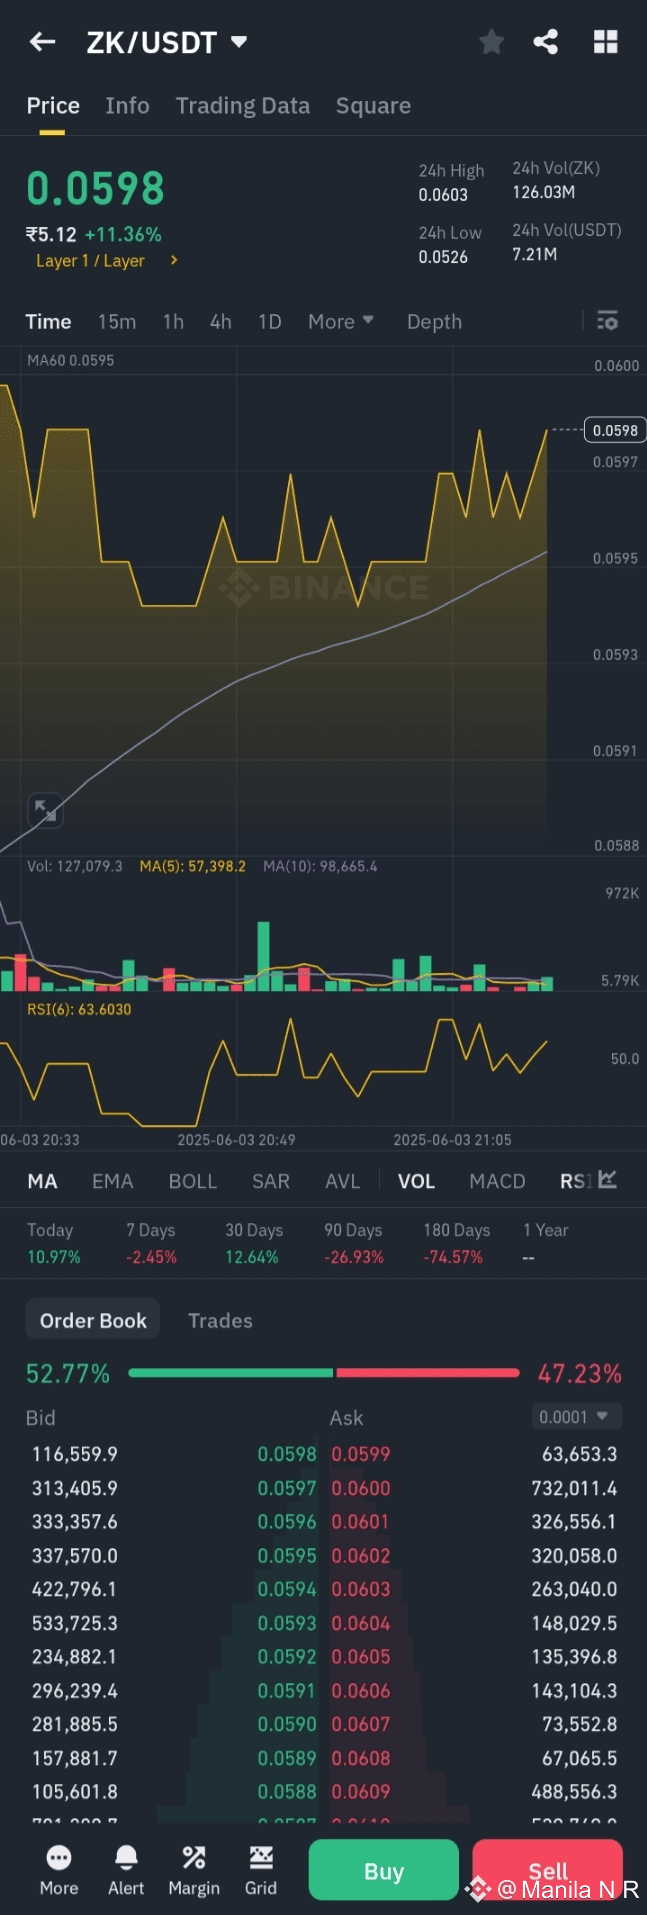Tap the bid amount 533,725.3

[x=75, y=1623]
